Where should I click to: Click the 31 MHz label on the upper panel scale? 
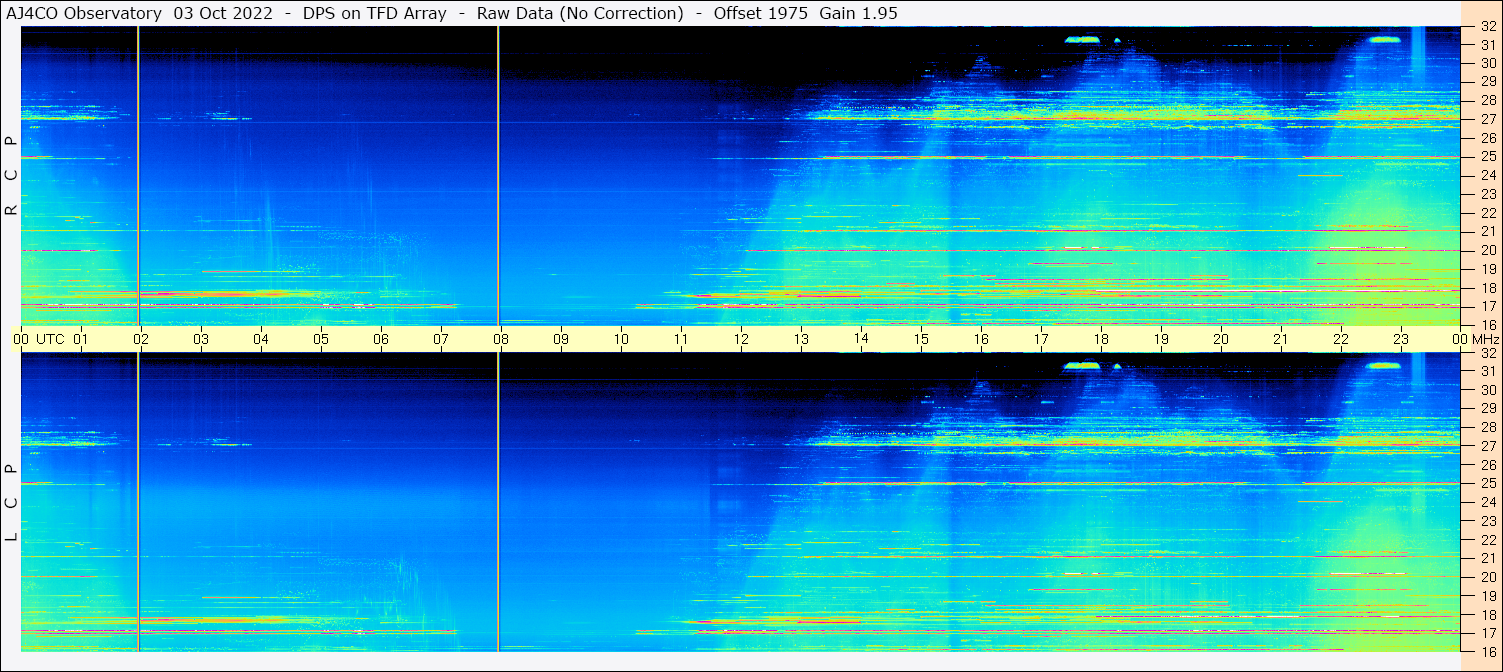click(x=1487, y=45)
